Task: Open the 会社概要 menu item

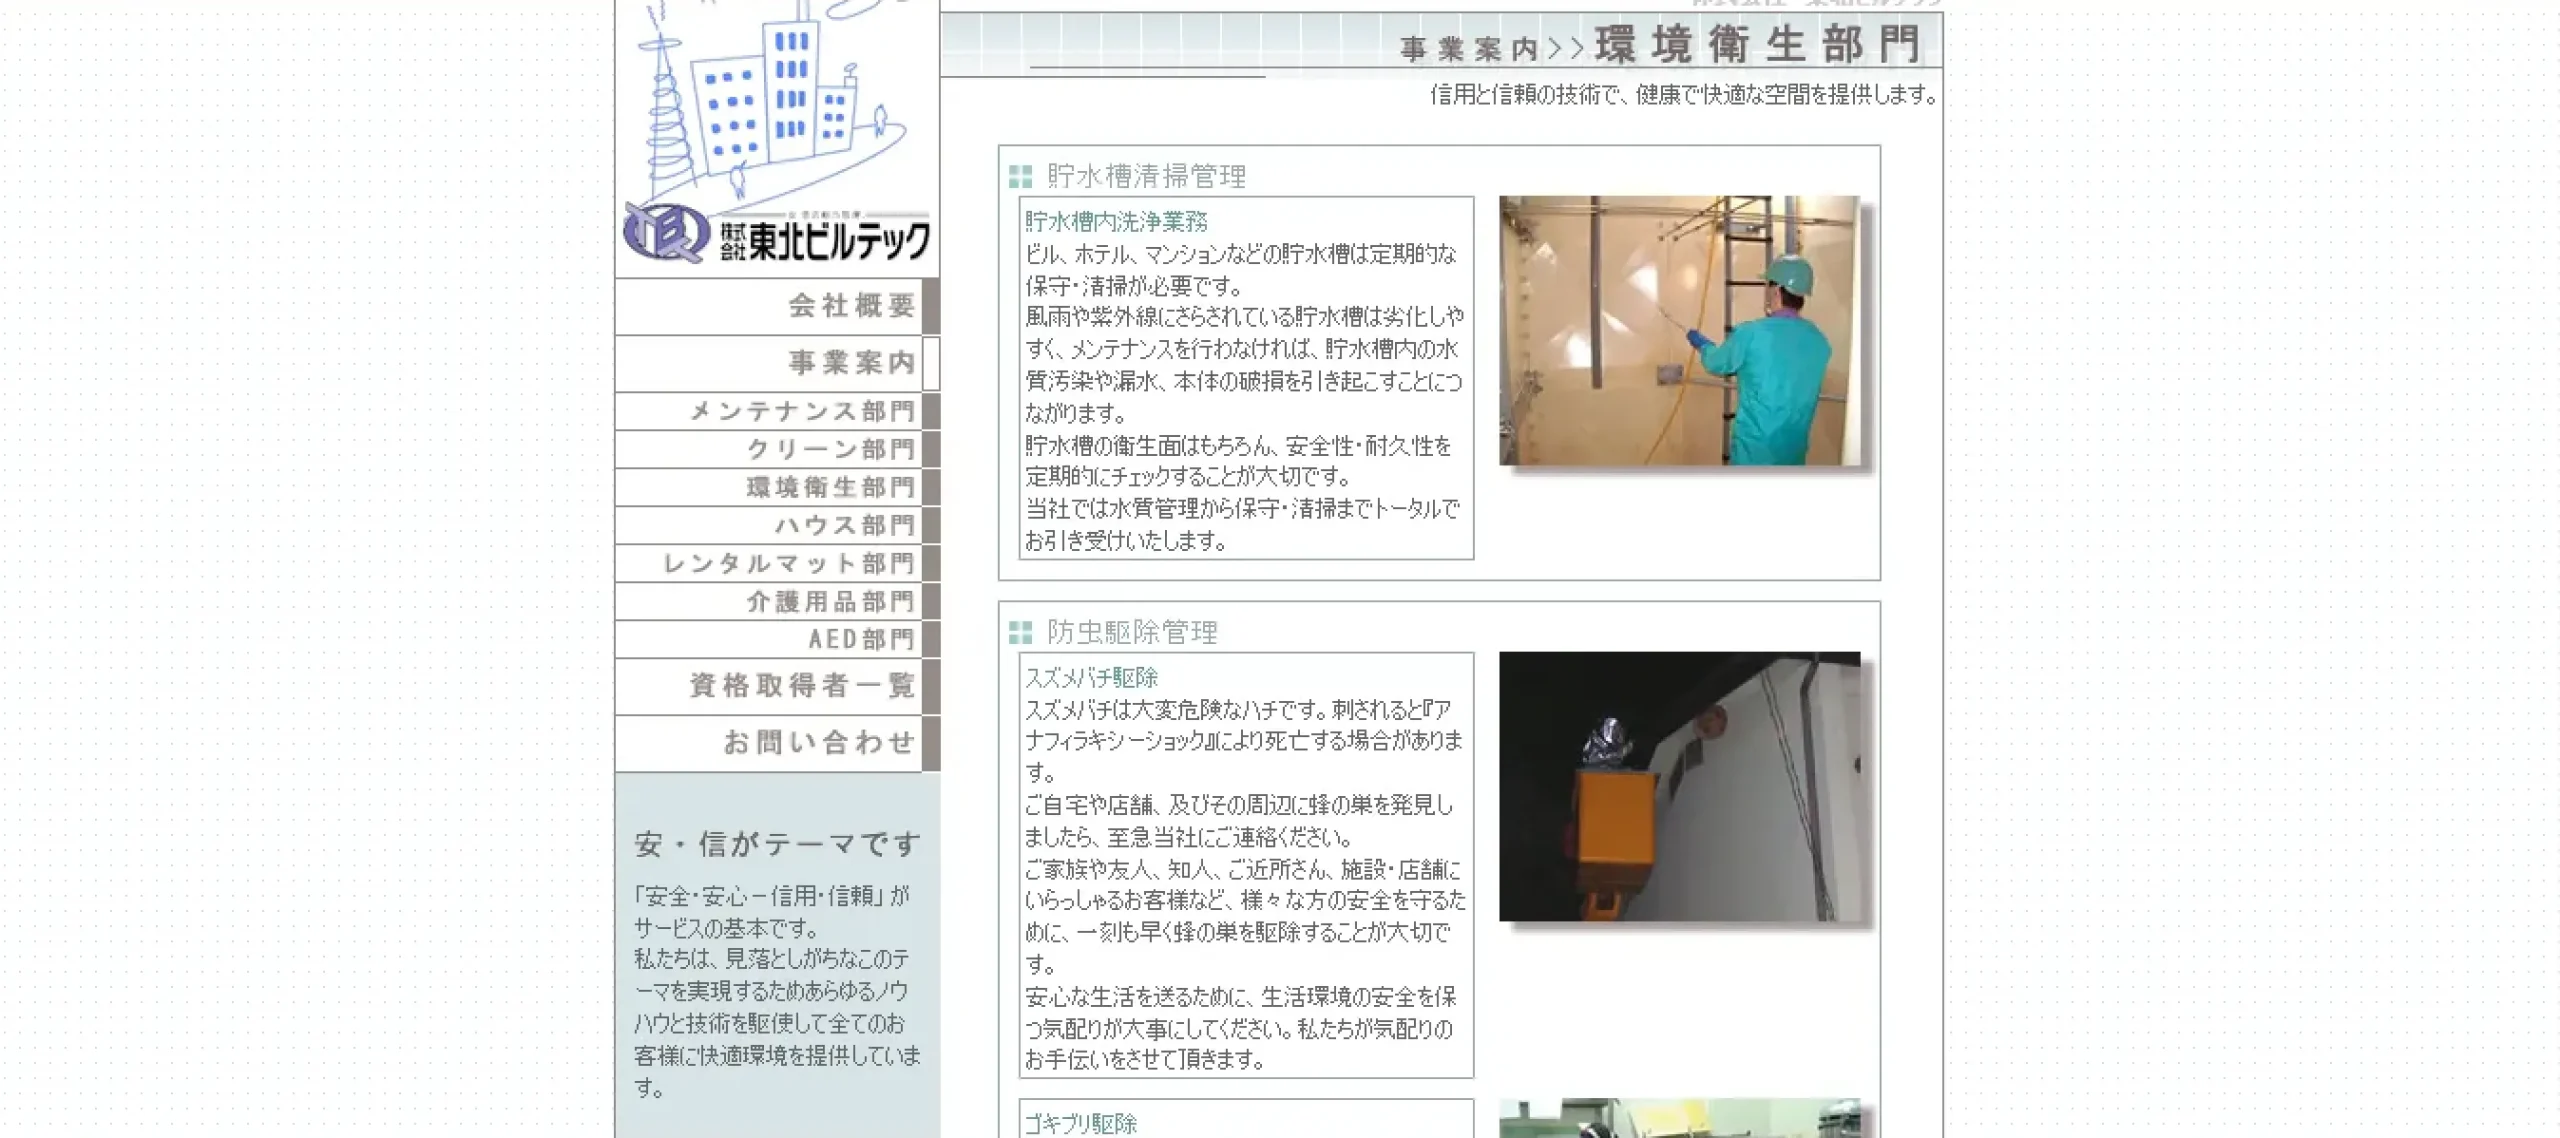Action: pos(777,306)
